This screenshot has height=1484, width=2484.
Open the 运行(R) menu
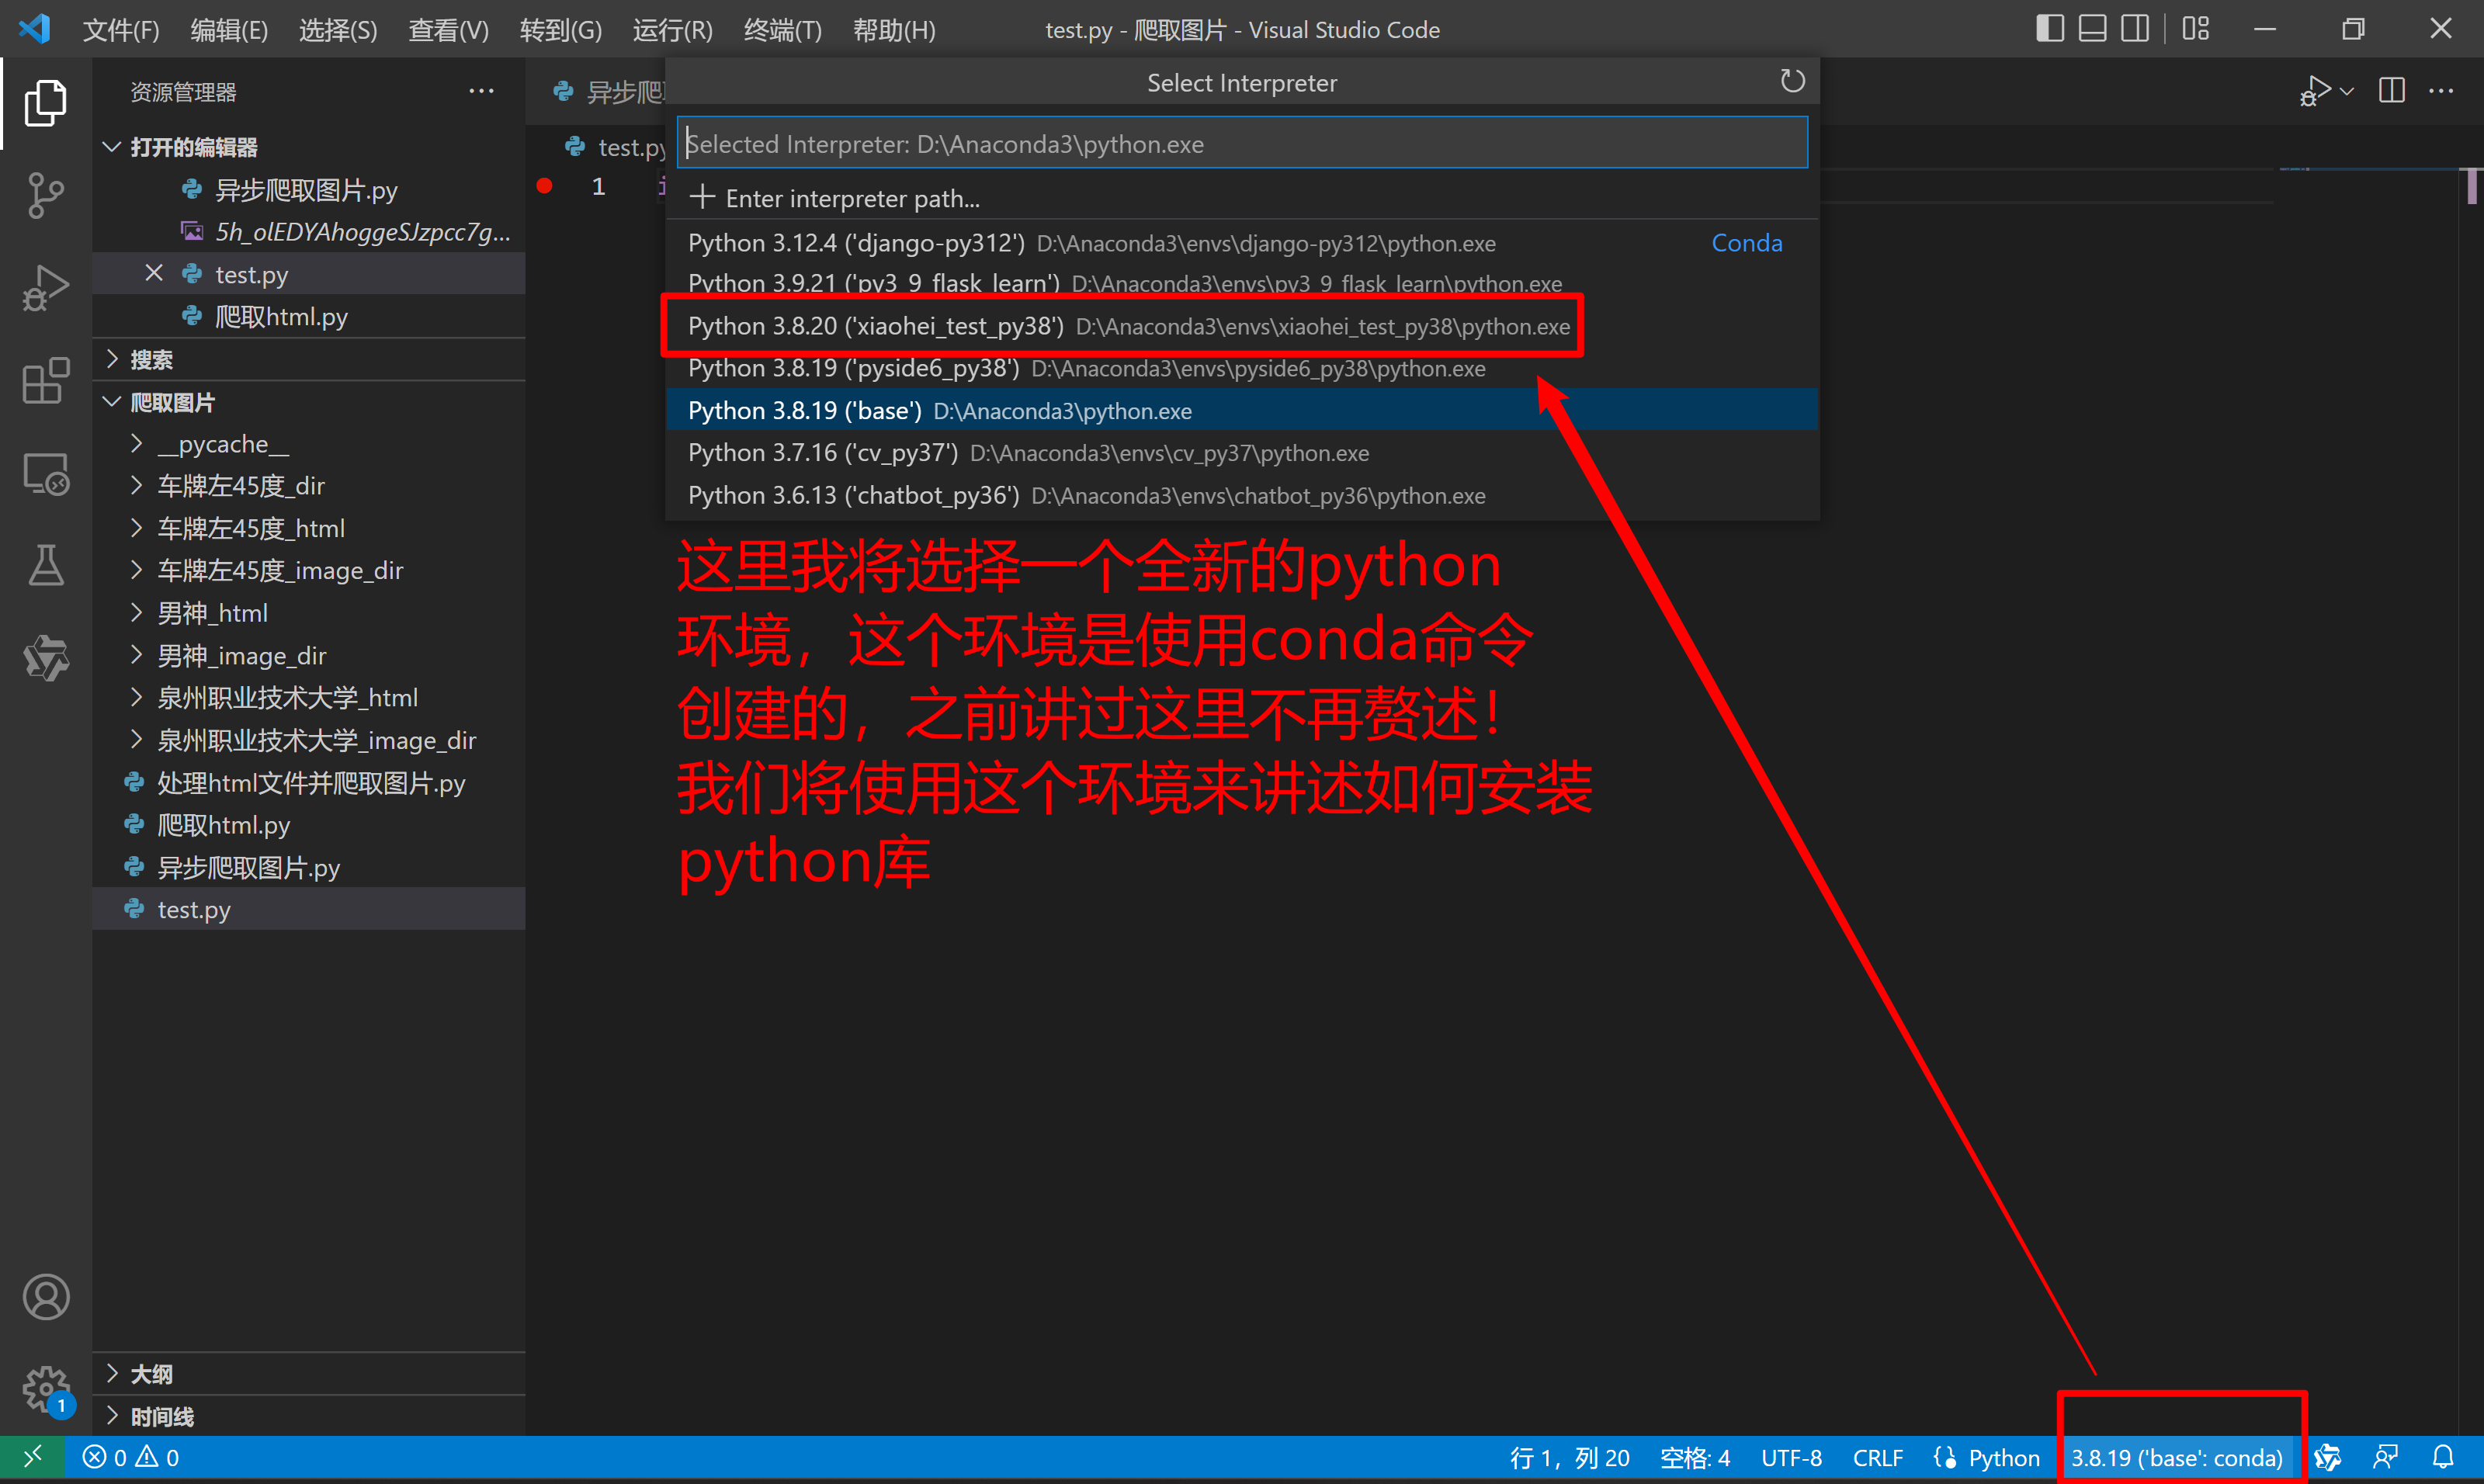[x=672, y=30]
